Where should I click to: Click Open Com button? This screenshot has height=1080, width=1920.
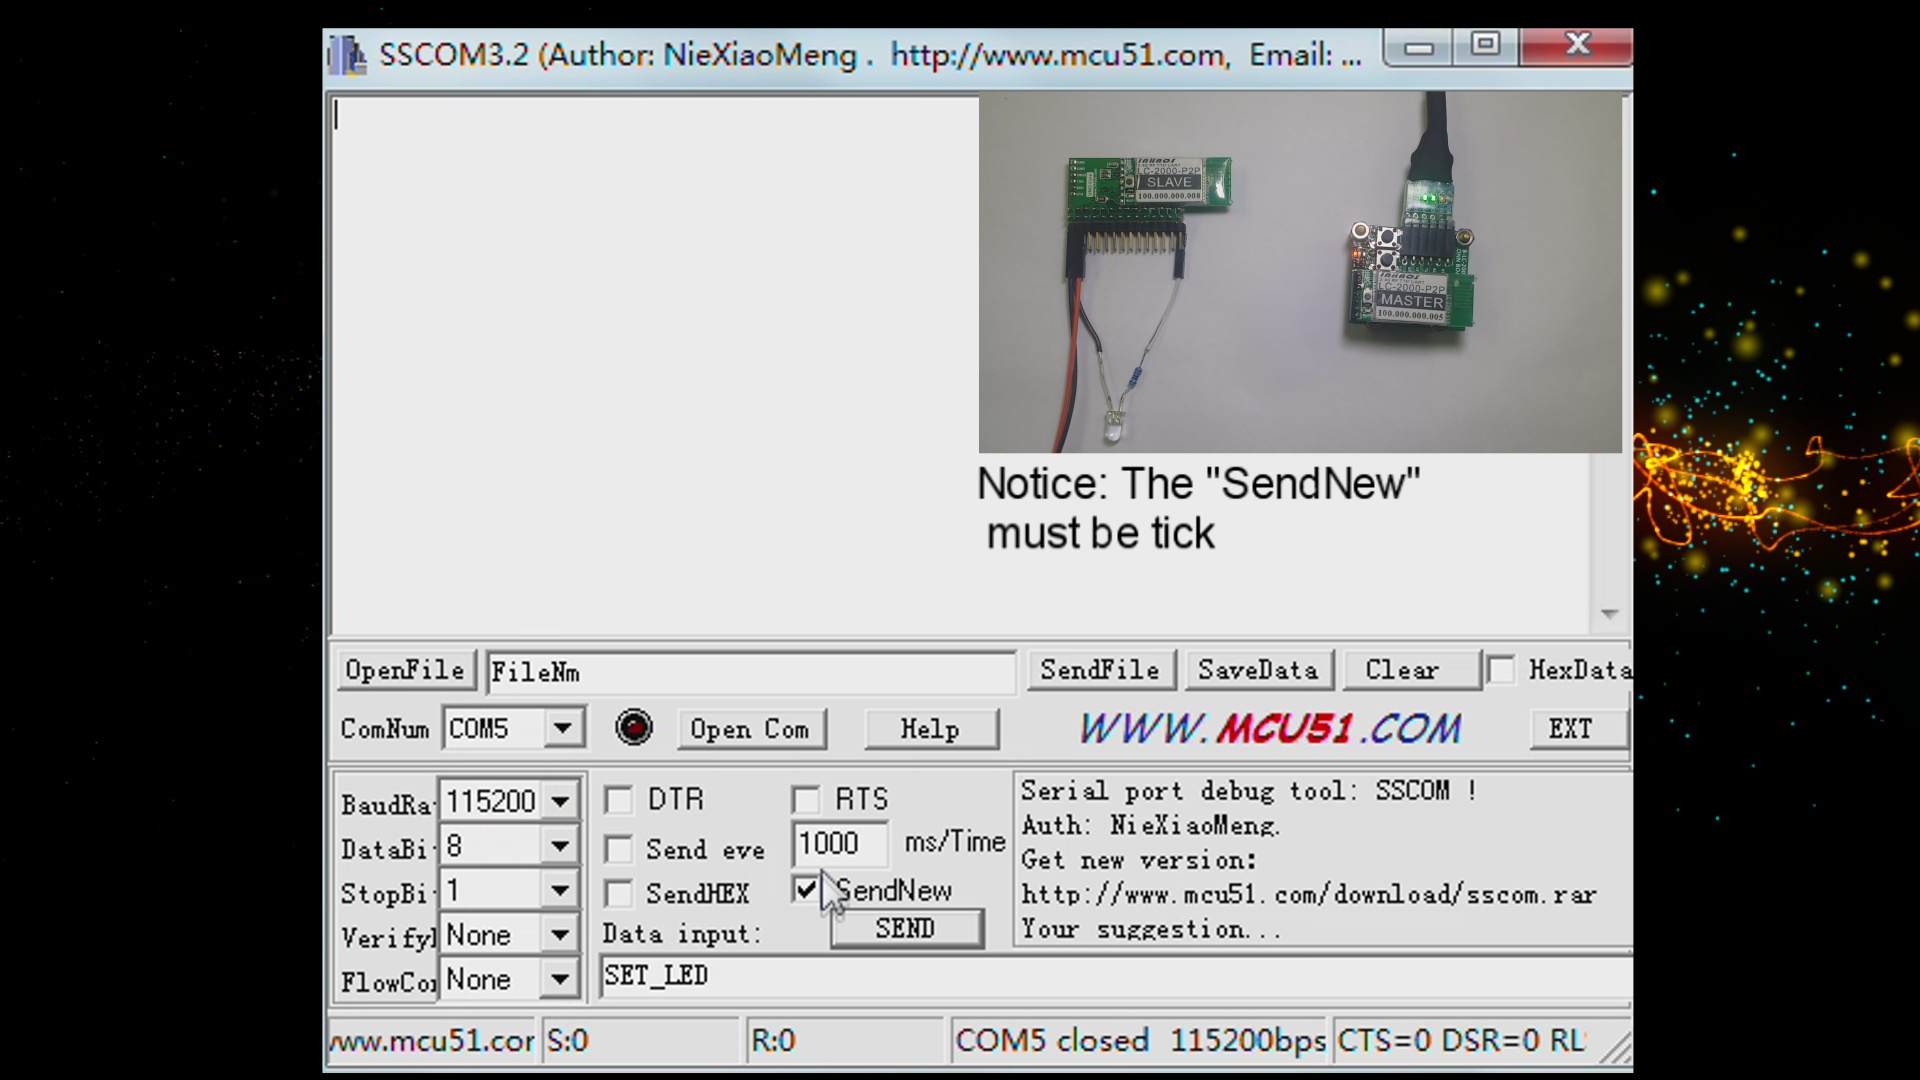click(x=748, y=729)
